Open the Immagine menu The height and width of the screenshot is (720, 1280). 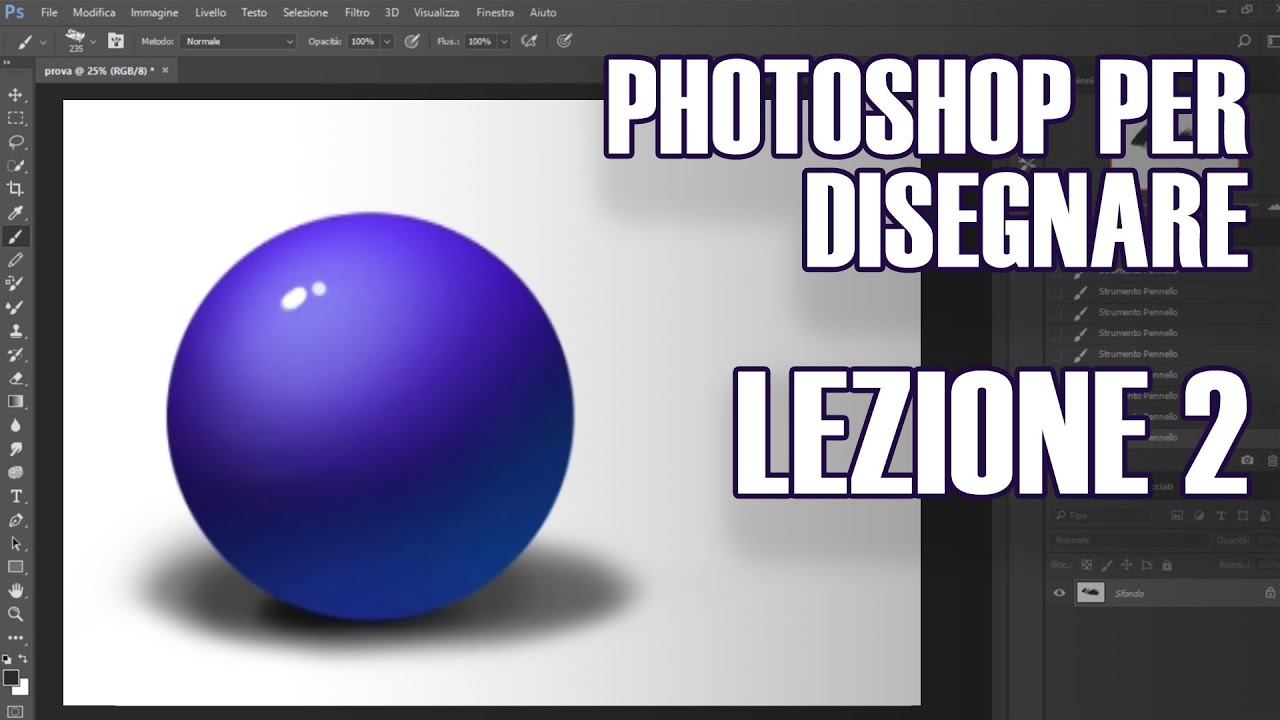pos(154,13)
